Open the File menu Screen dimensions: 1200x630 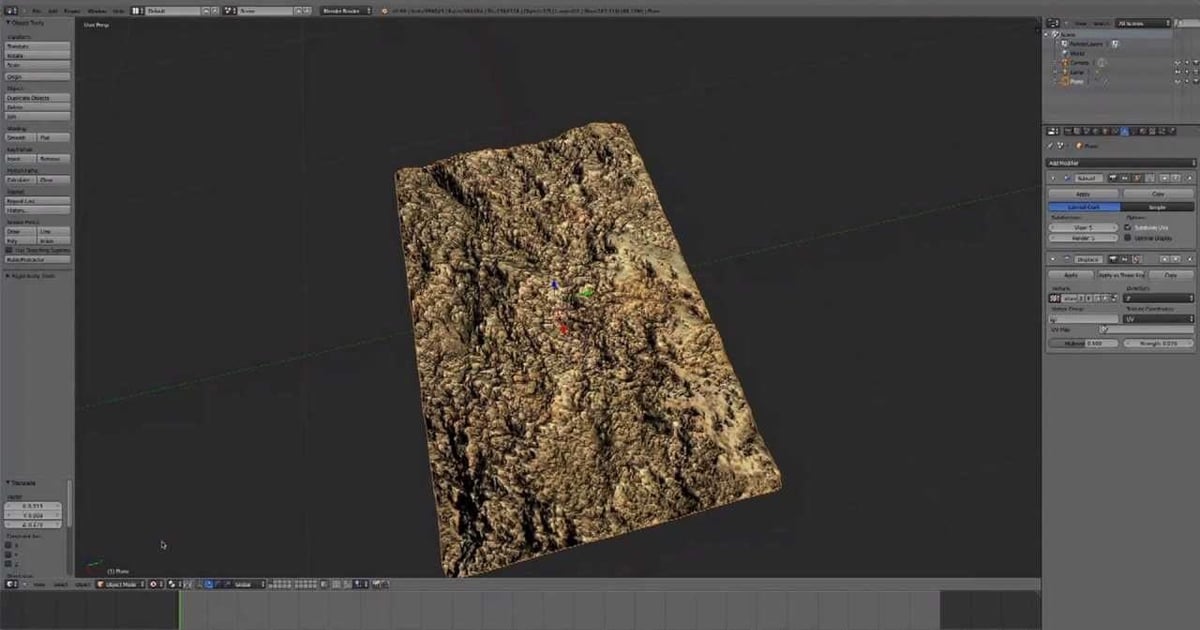pyautogui.click(x=38, y=10)
